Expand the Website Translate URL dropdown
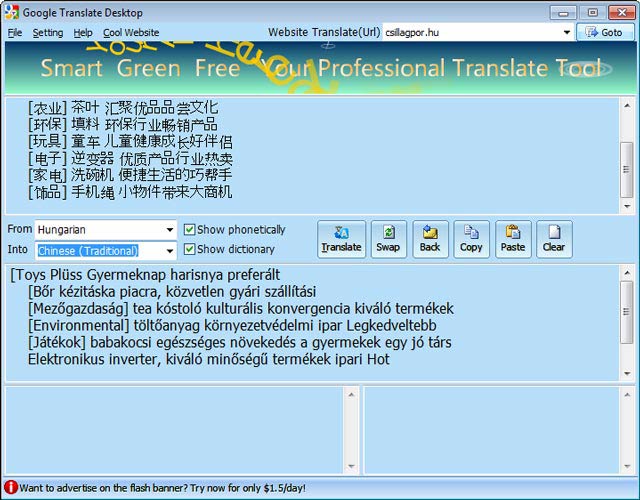 (566, 32)
